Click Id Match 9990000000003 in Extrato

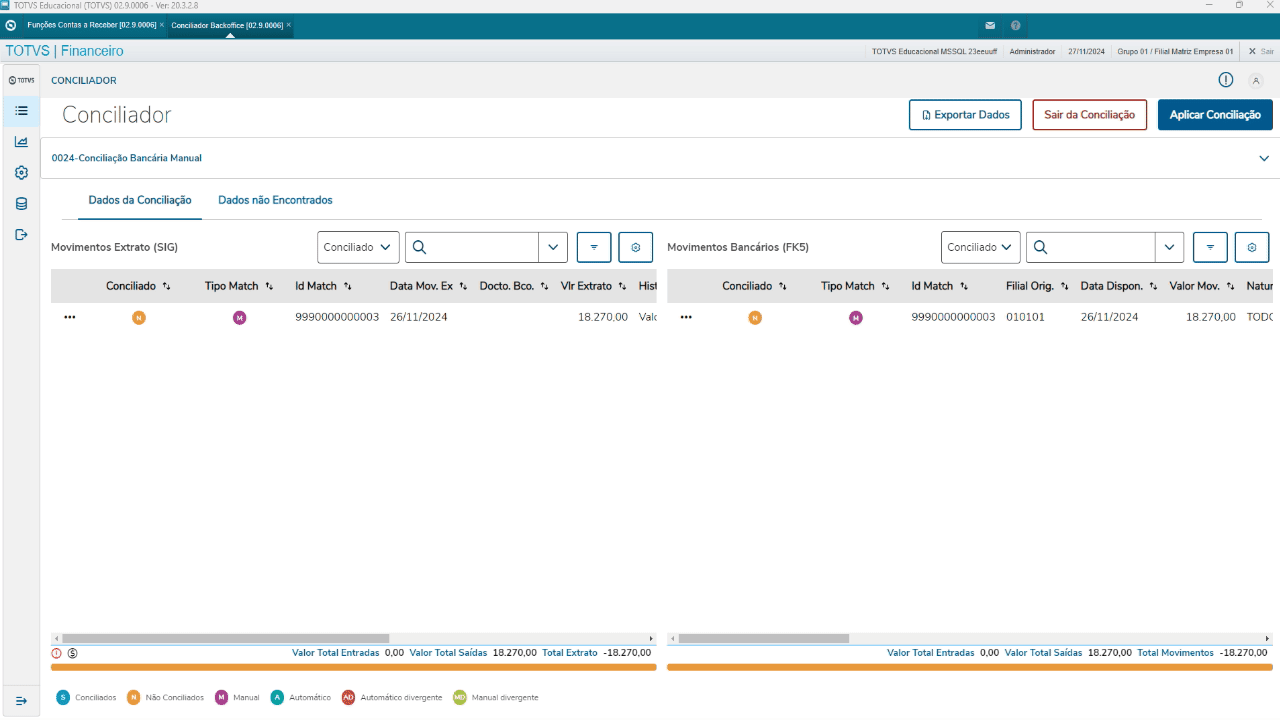tap(337, 317)
